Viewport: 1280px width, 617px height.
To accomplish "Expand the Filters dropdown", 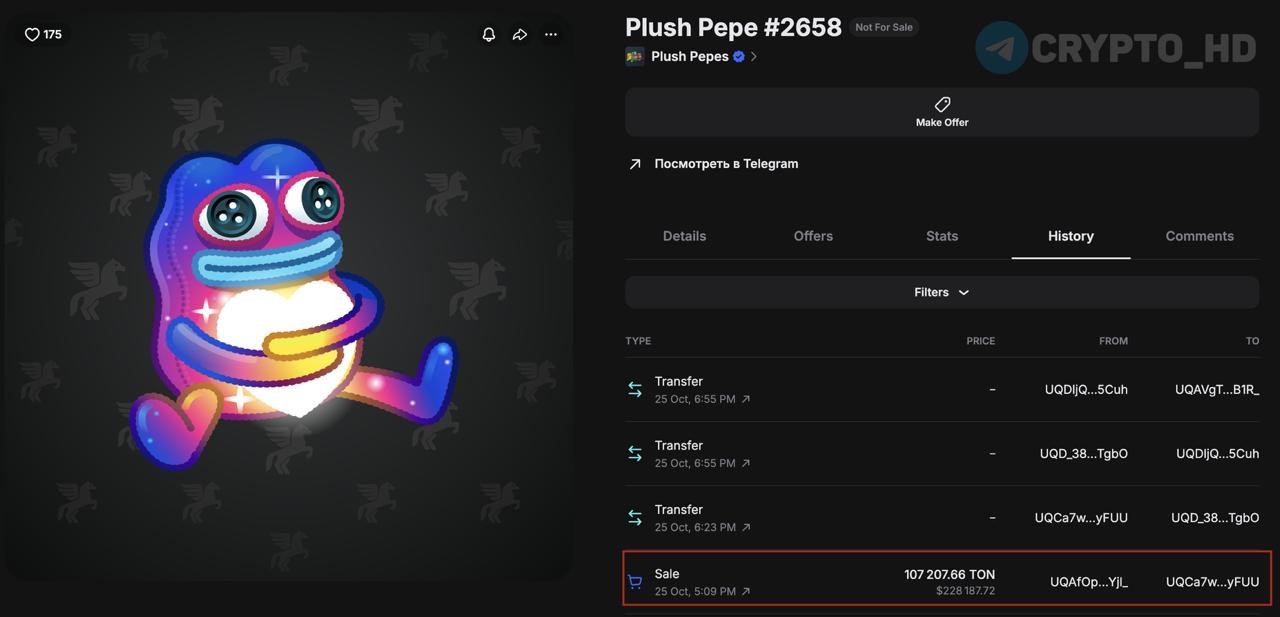I will coord(941,293).
